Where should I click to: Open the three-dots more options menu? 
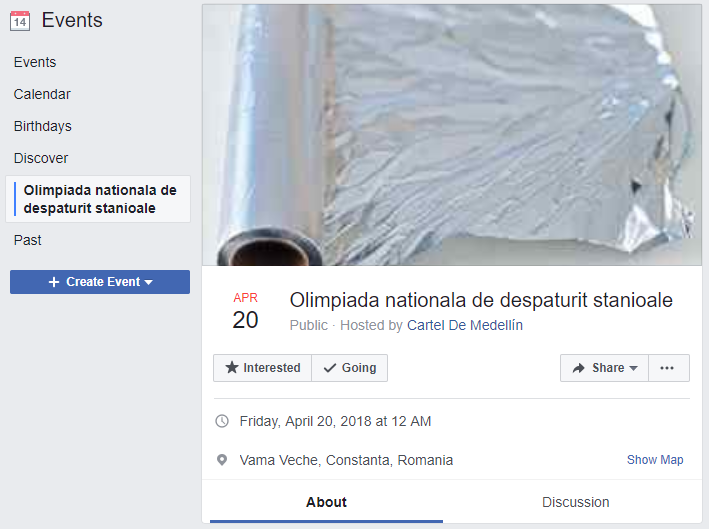[x=669, y=368]
